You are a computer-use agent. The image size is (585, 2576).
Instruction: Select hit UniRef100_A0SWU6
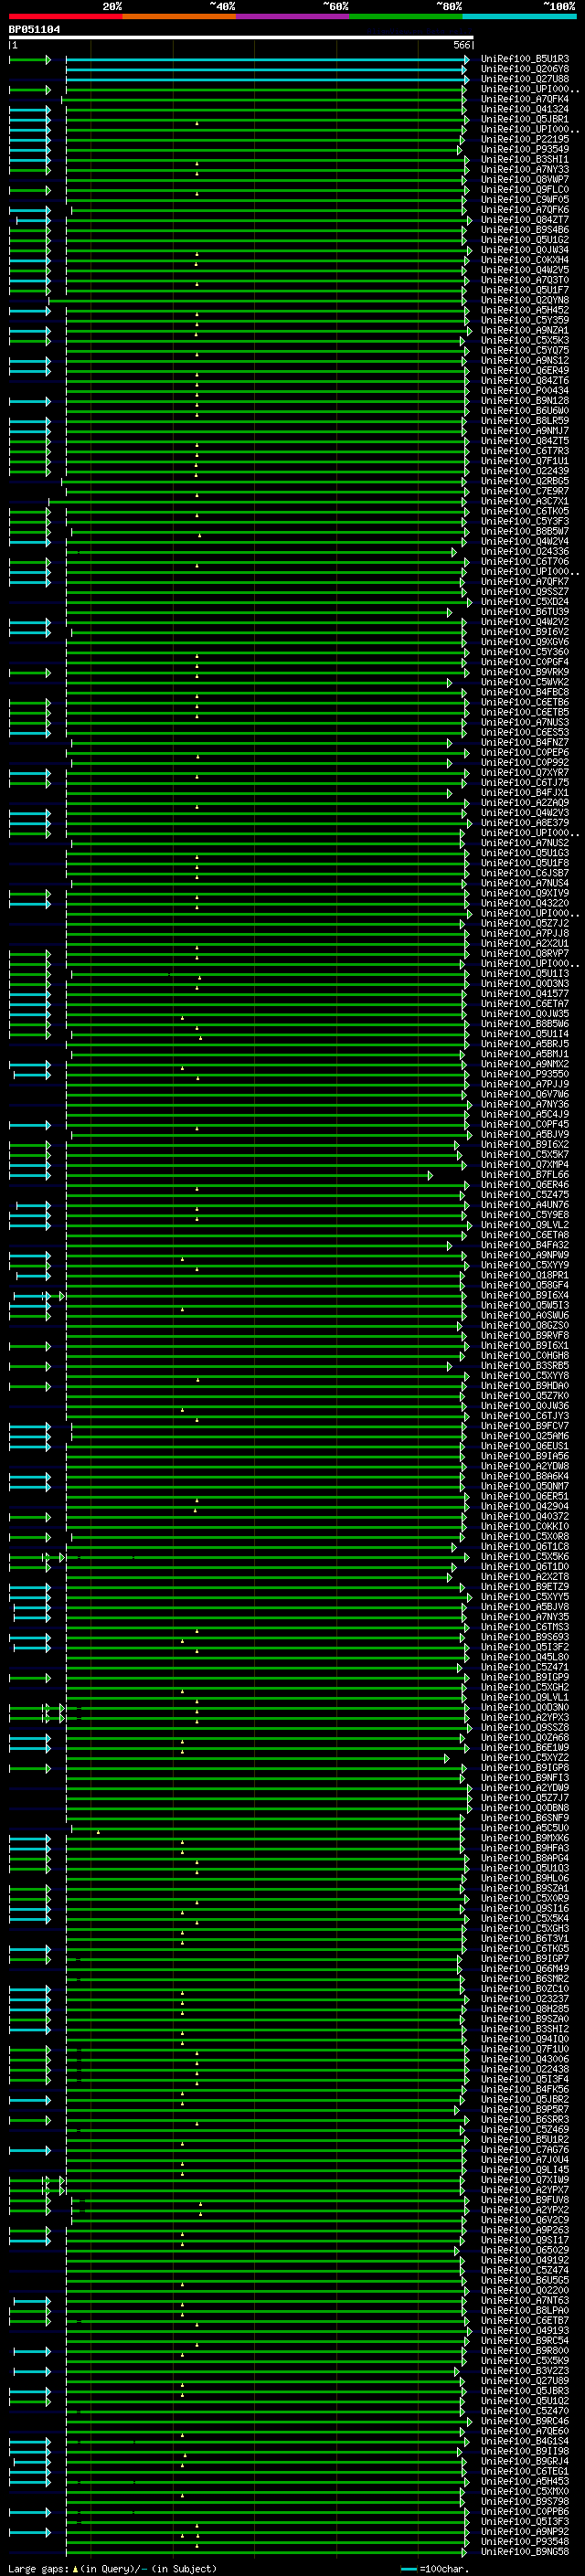click(525, 1315)
